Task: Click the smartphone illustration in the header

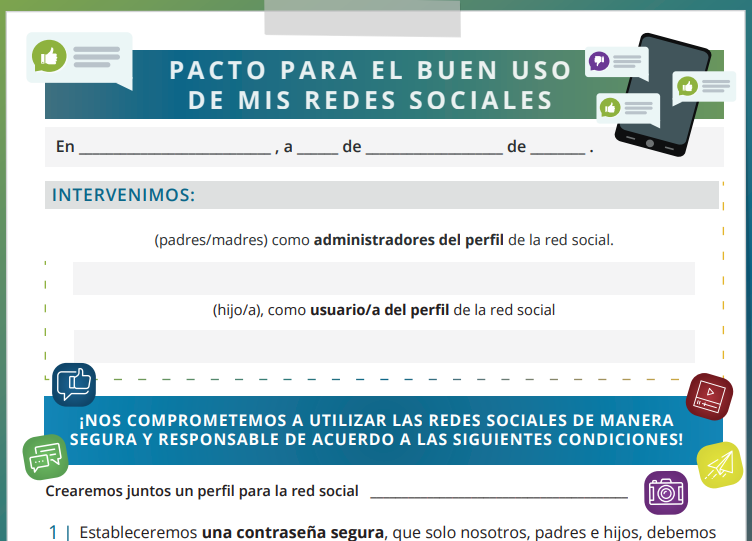Action: (663, 94)
